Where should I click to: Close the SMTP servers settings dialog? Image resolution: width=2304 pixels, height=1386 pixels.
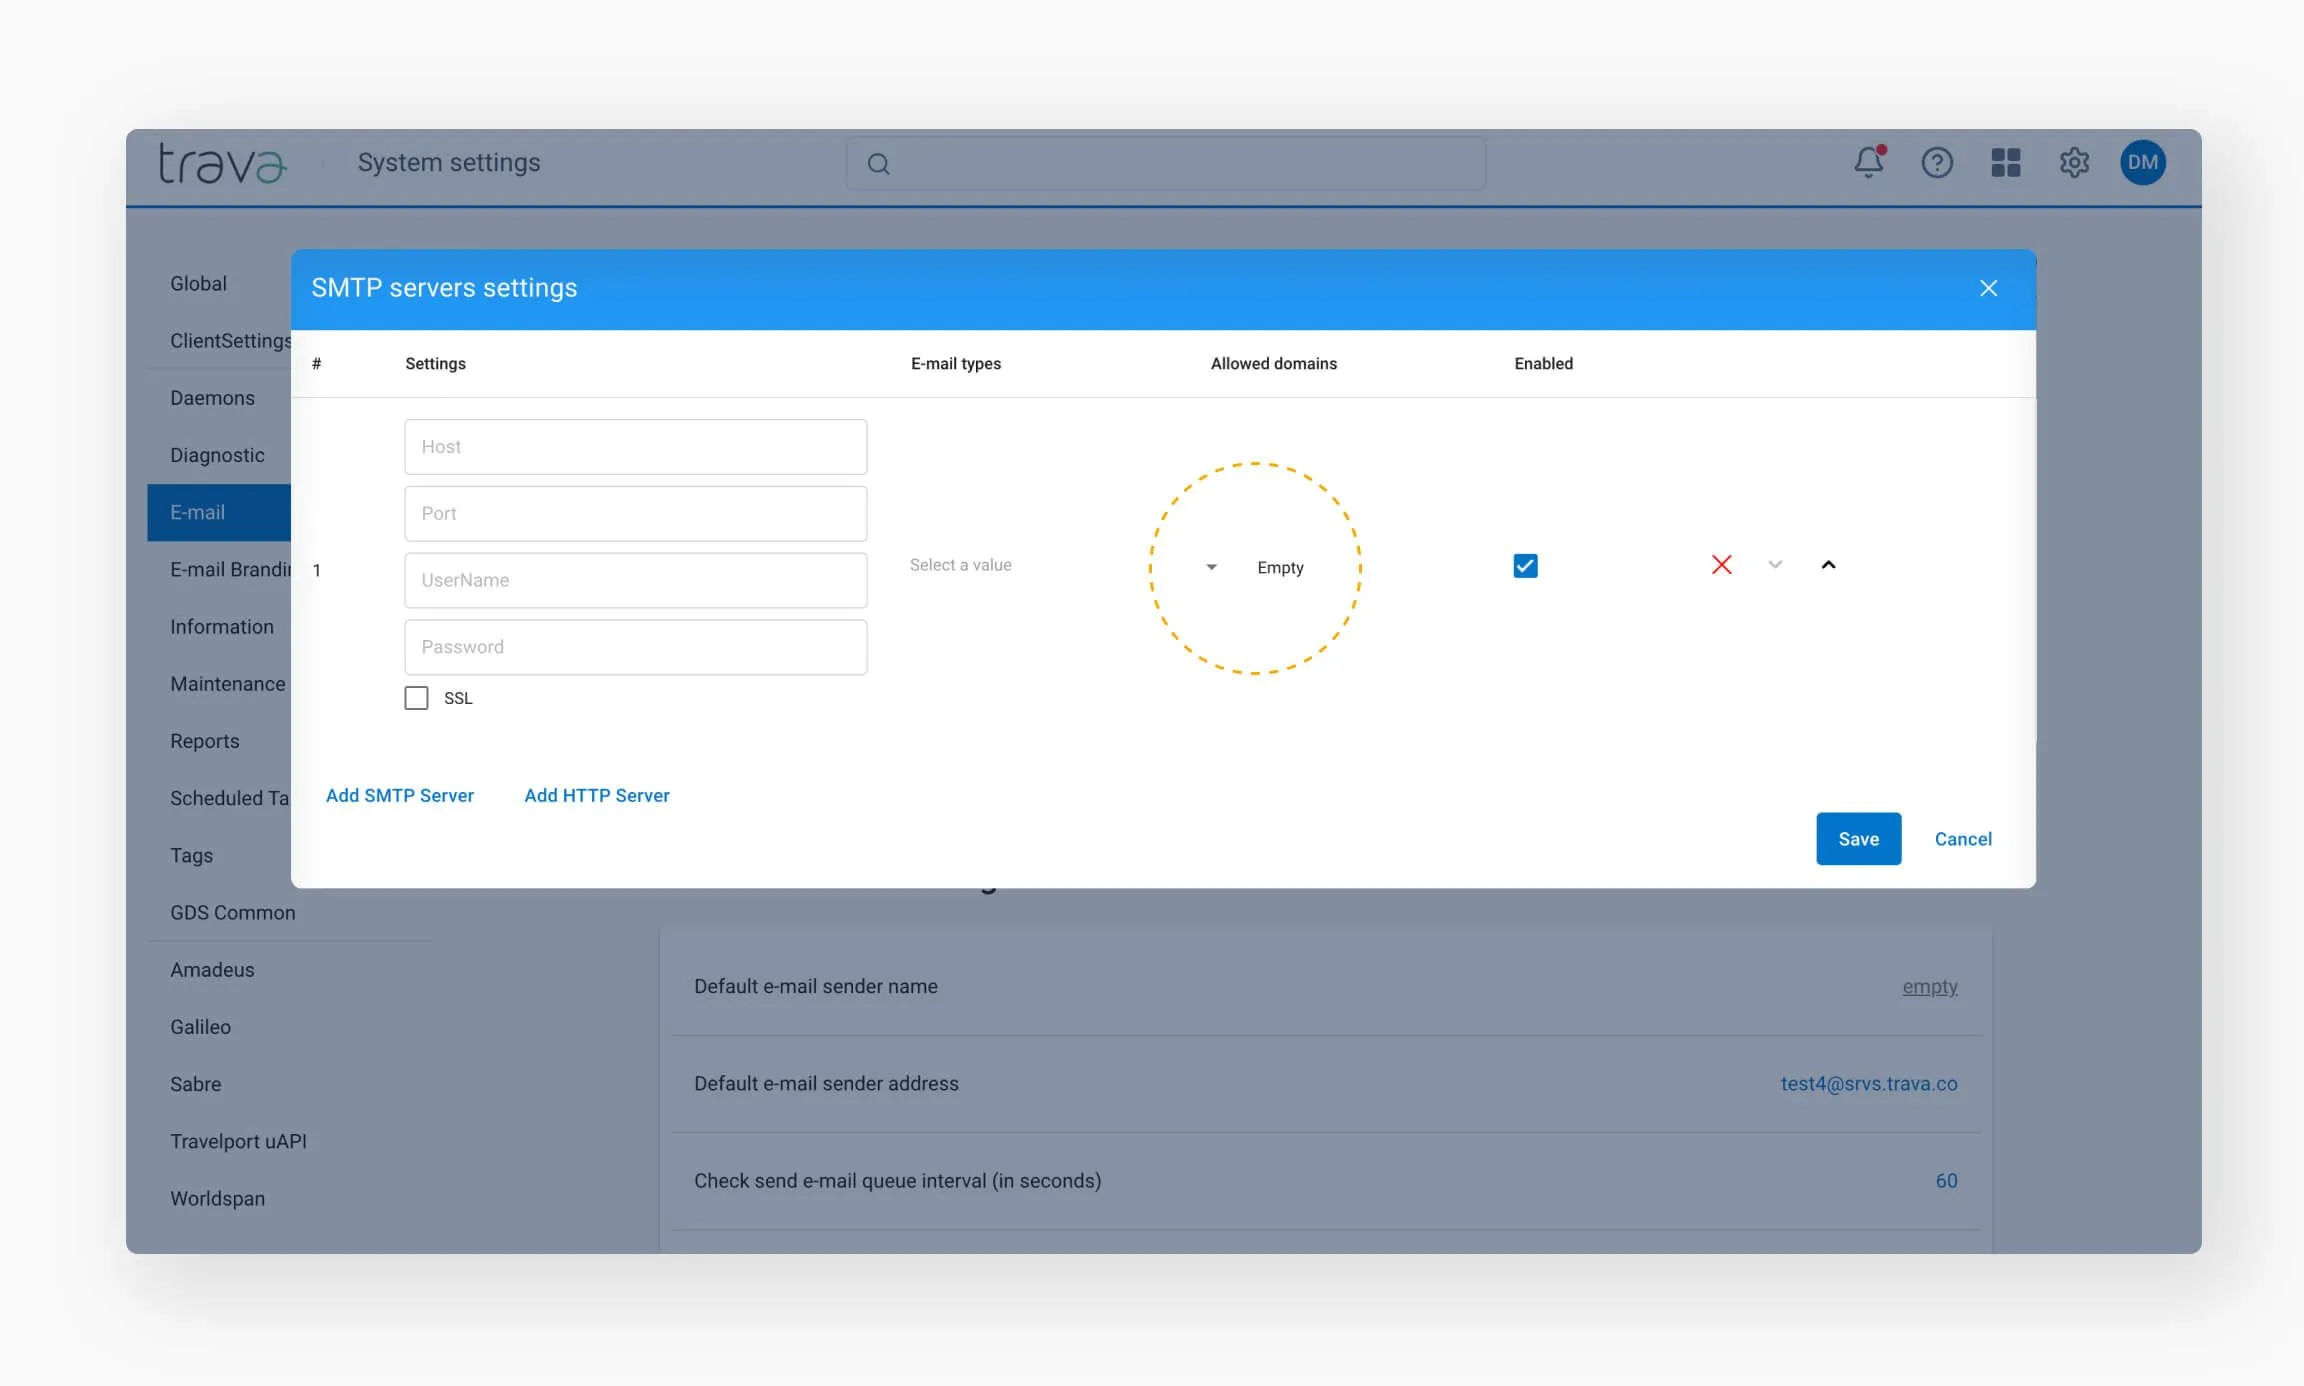point(1988,288)
